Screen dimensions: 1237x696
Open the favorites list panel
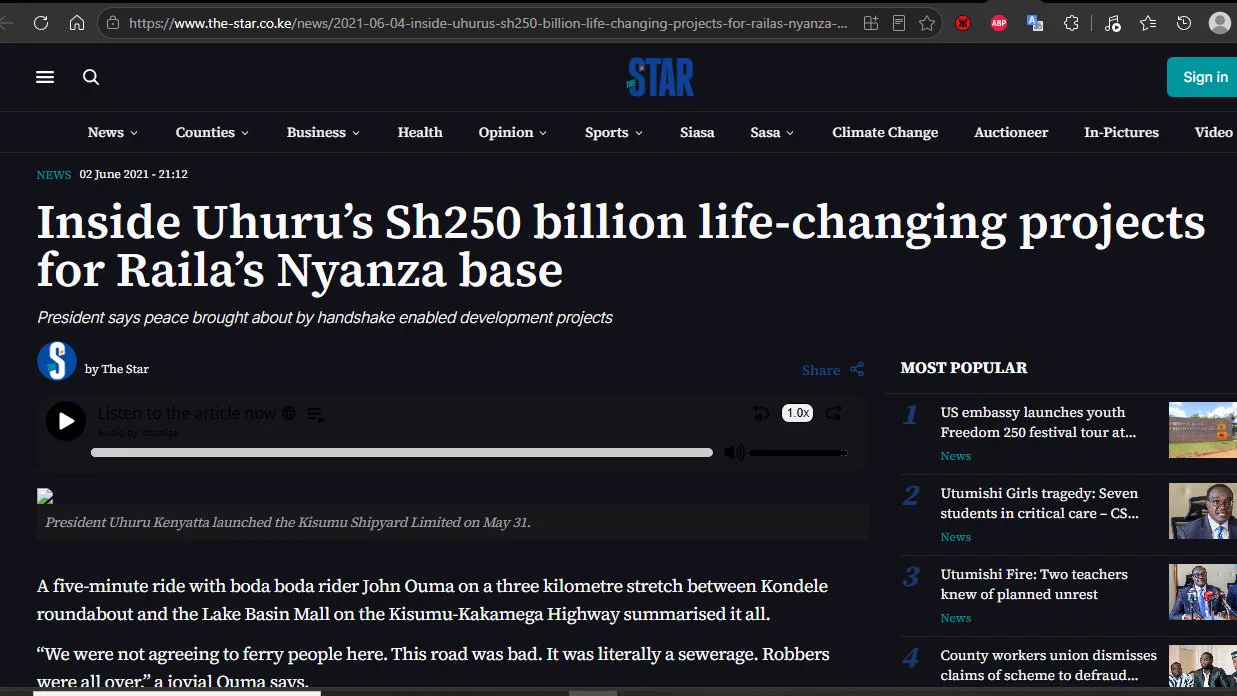click(1148, 23)
